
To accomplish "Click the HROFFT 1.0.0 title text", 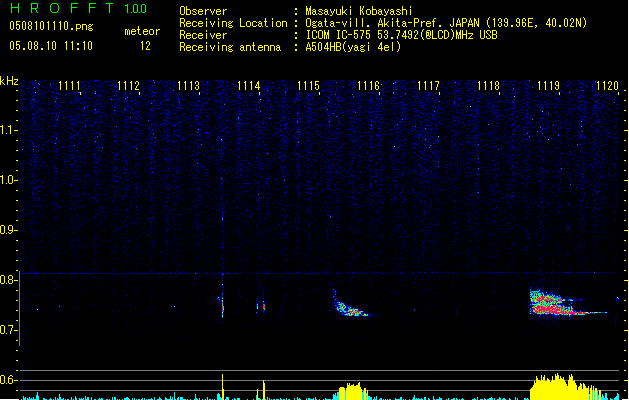I will click(x=79, y=8).
